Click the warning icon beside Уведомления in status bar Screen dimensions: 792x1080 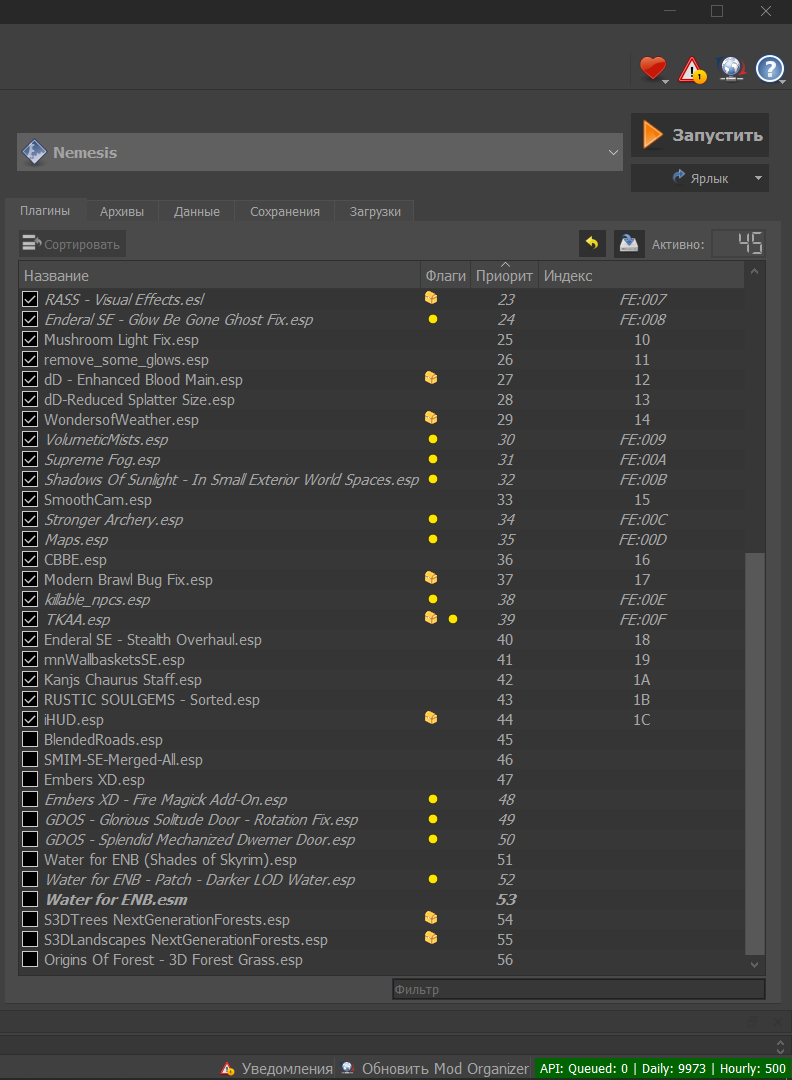pos(227,1068)
